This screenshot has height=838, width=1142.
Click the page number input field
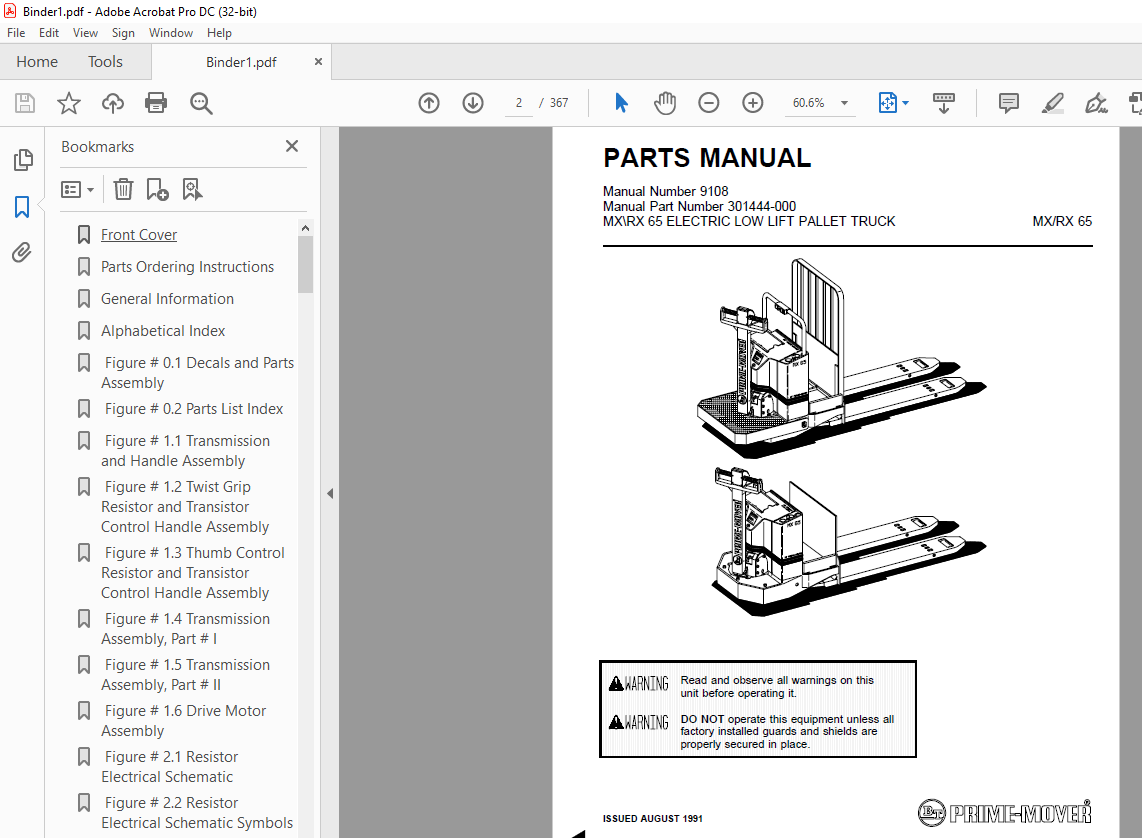[x=519, y=103]
